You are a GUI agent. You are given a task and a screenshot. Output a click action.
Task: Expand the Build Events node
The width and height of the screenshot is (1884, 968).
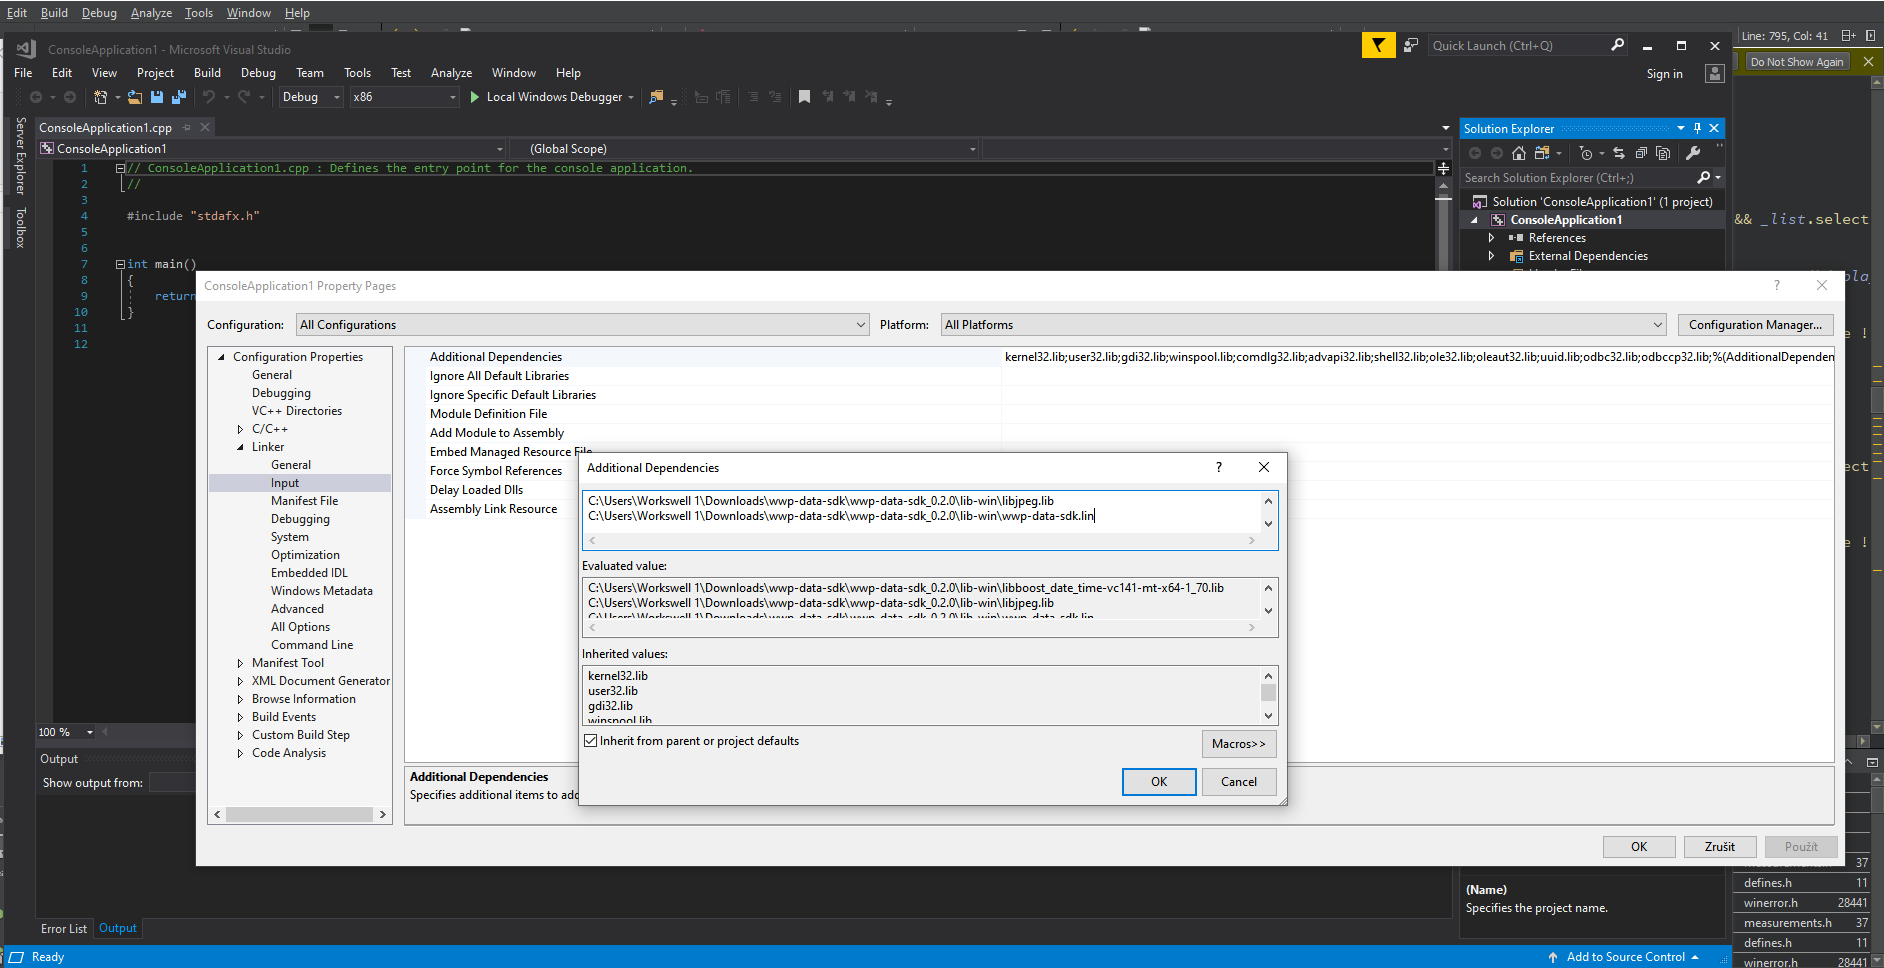pos(240,717)
